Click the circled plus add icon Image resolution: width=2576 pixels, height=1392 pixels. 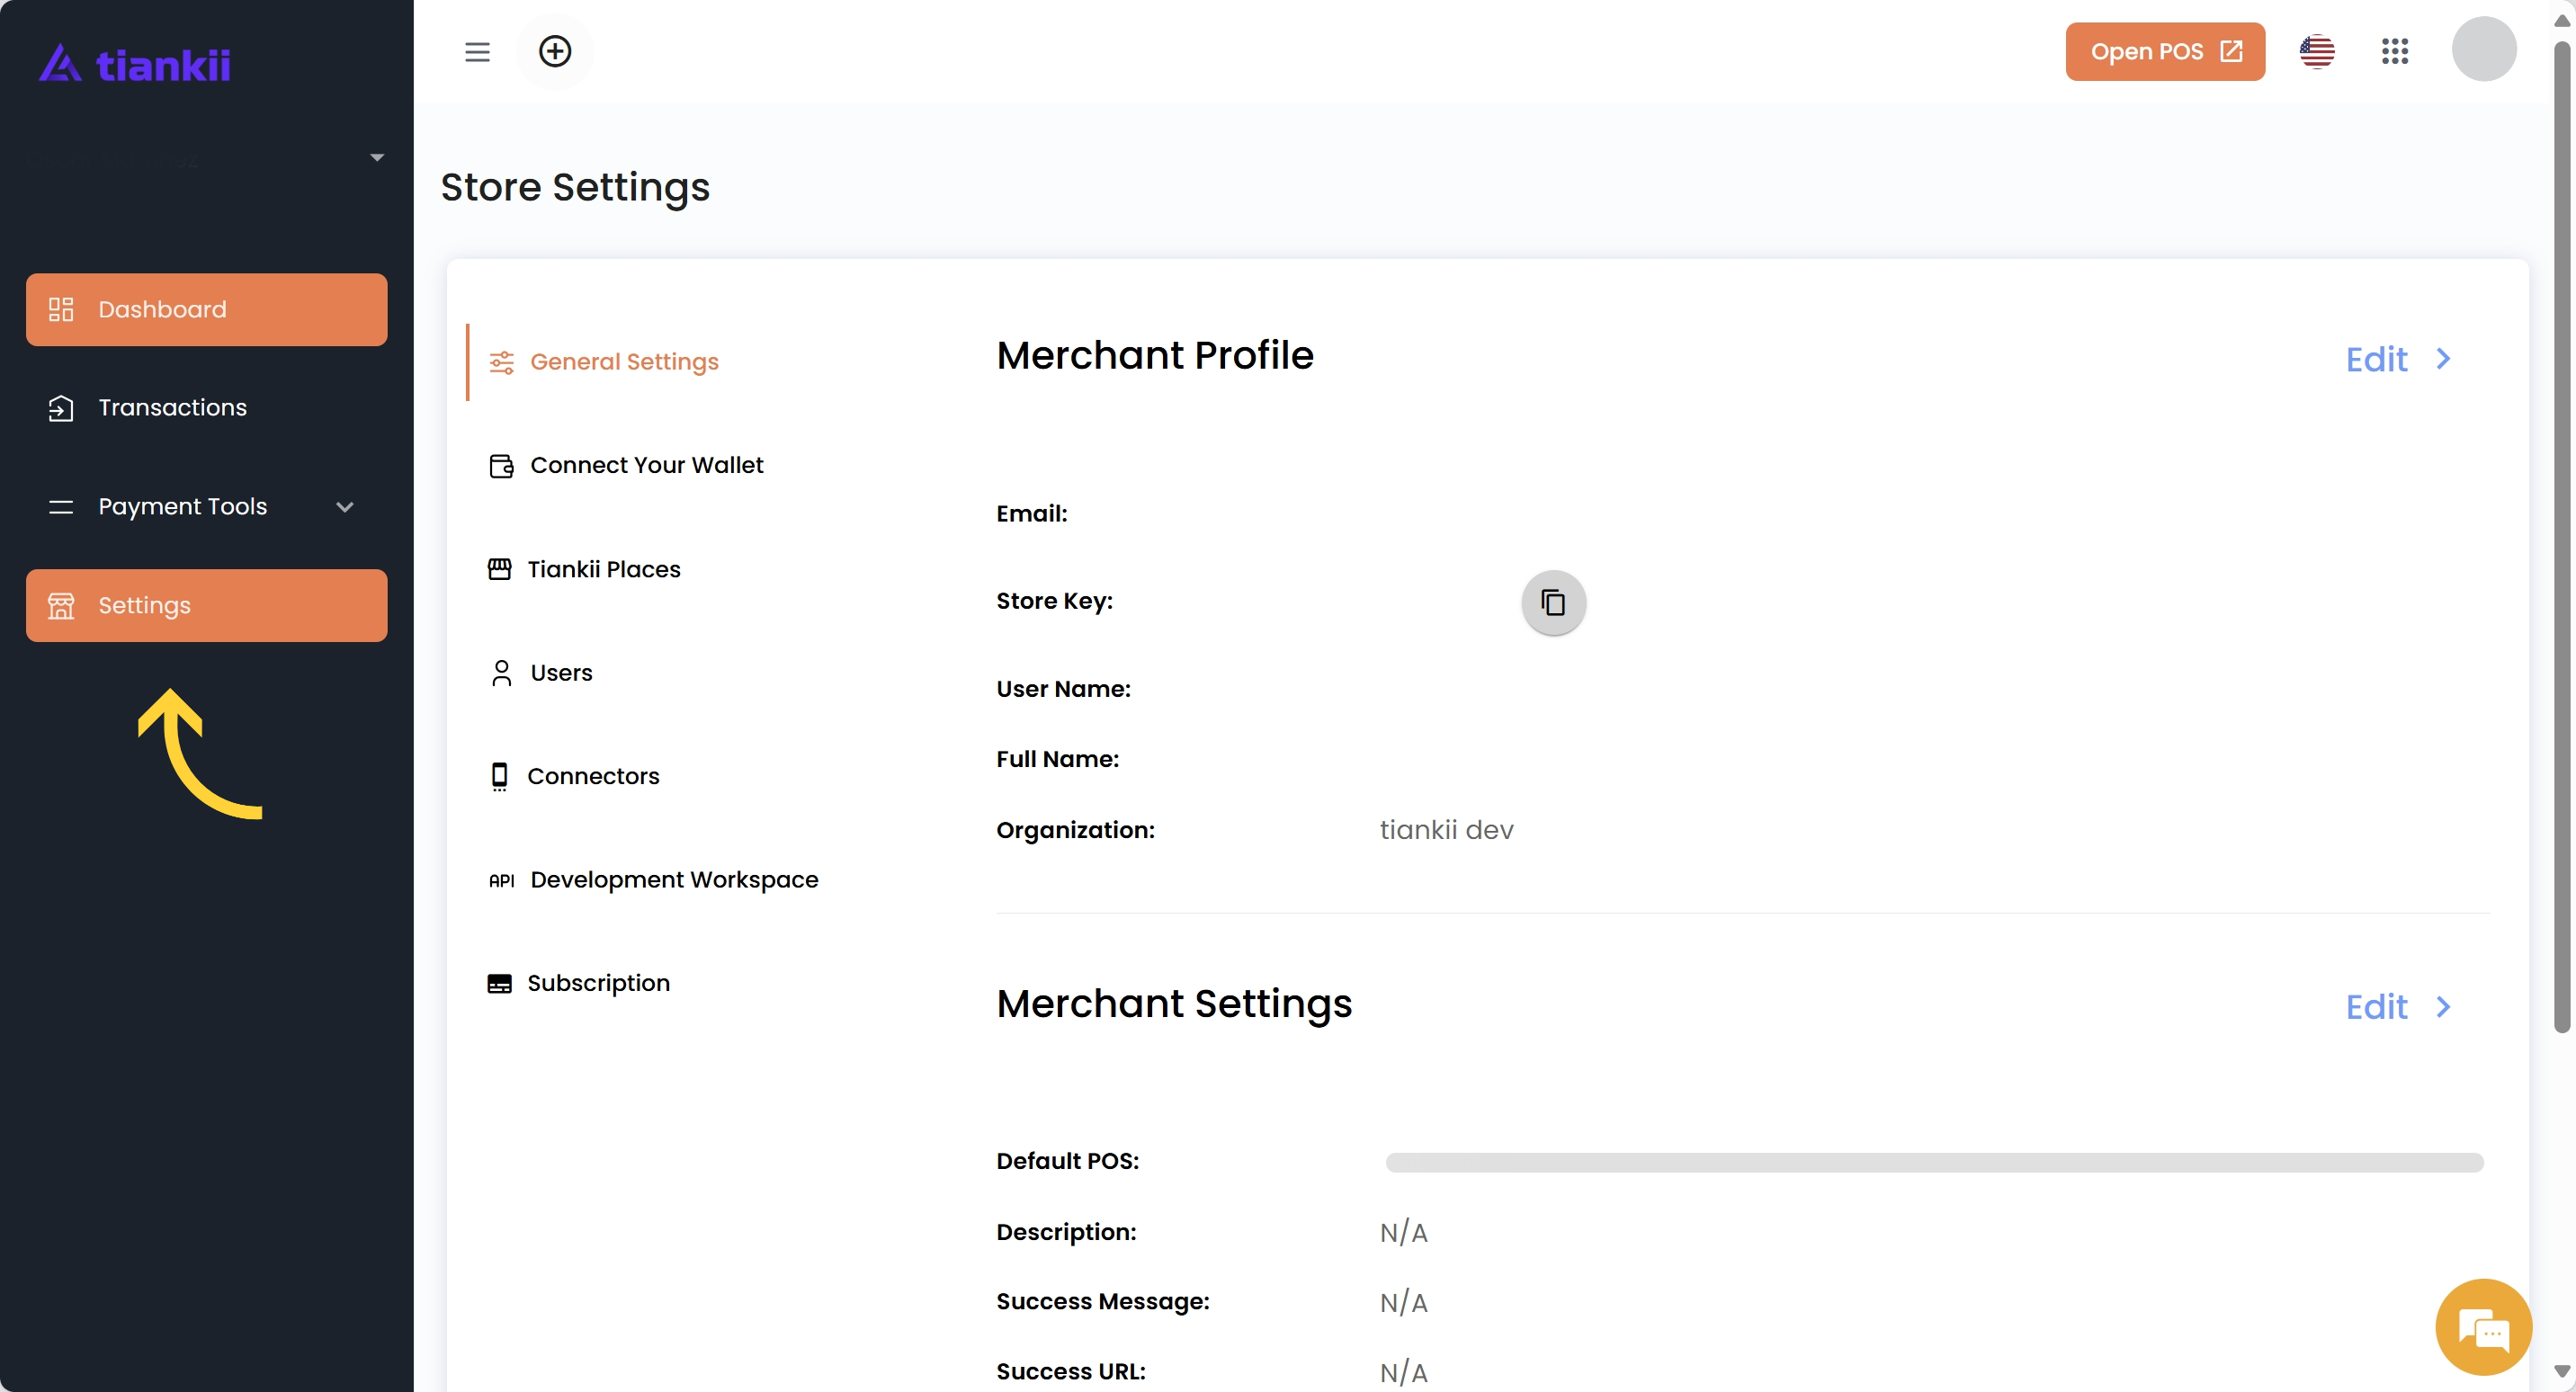coord(555,52)
